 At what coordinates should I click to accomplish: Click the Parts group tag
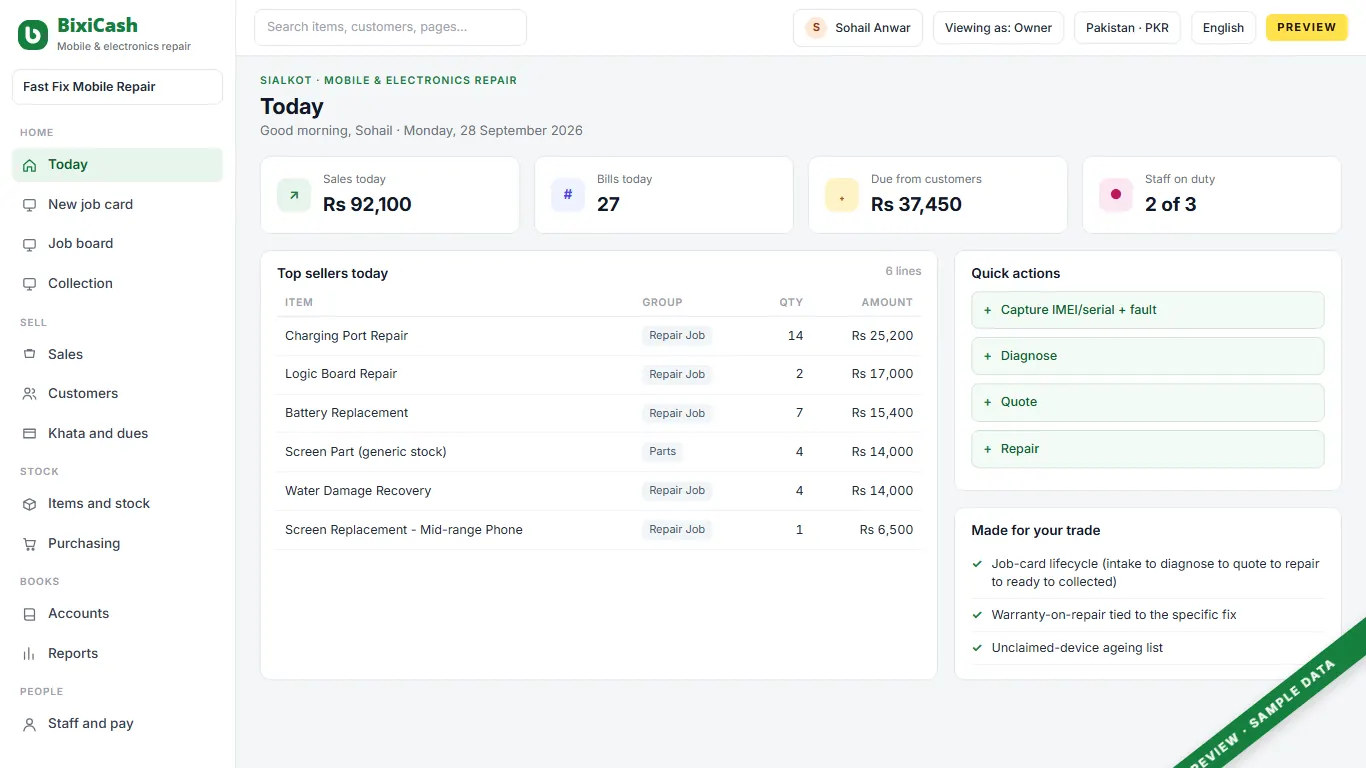pos(663,452)
